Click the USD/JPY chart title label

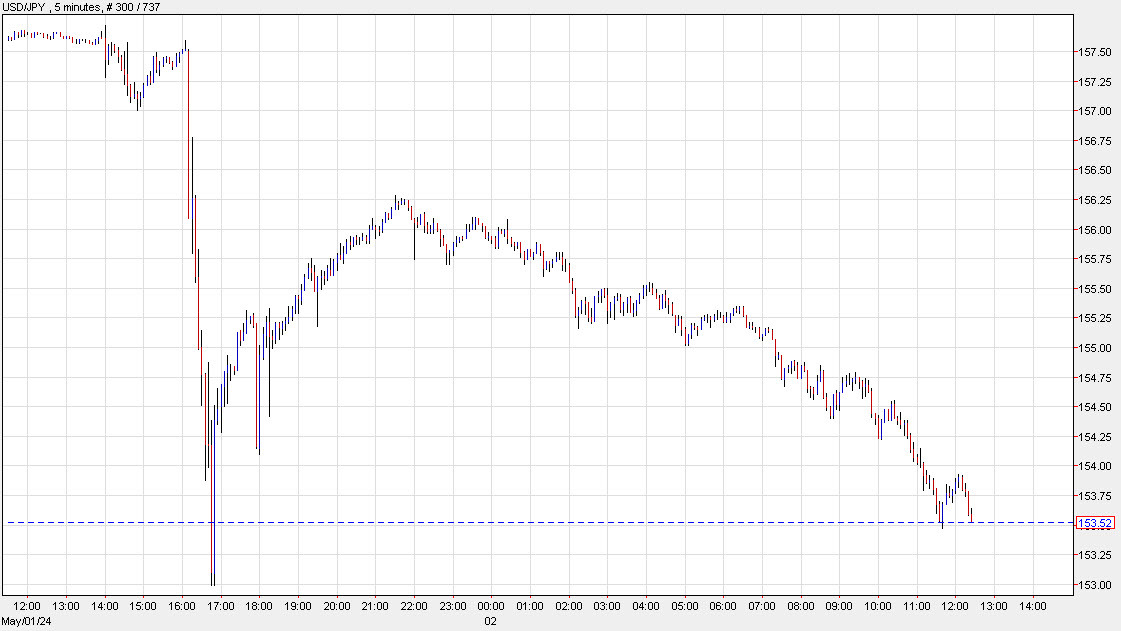pos(25,6)
